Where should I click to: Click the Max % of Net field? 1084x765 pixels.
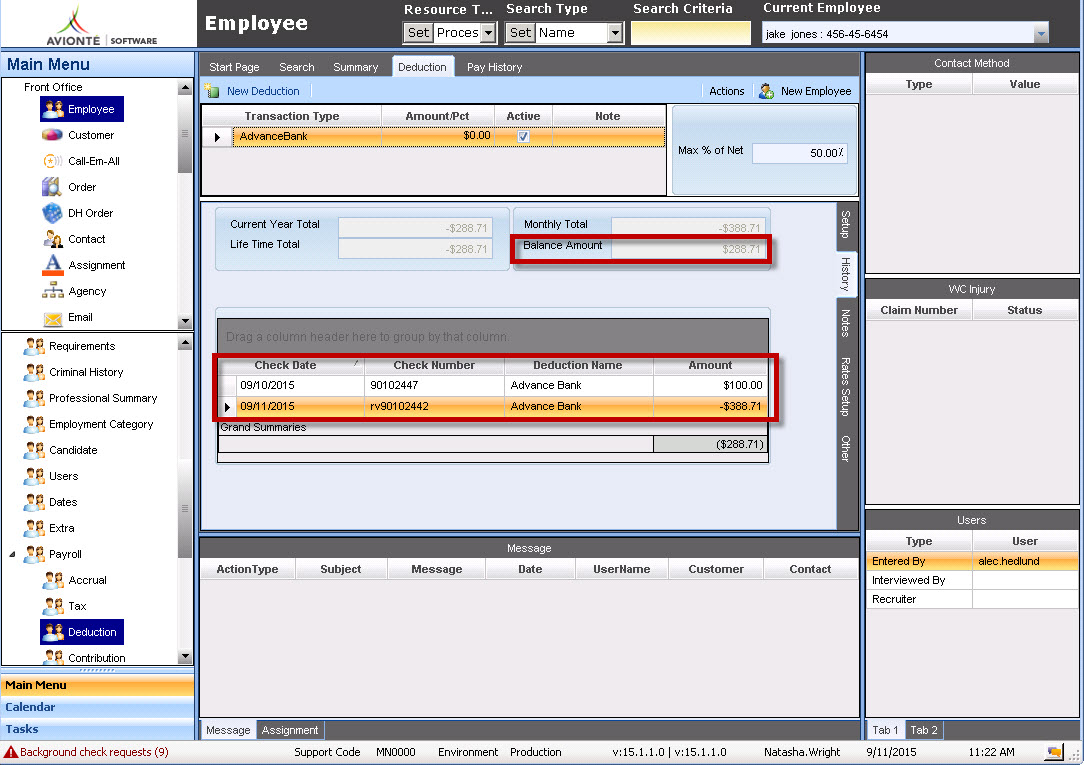pos(799,153)
